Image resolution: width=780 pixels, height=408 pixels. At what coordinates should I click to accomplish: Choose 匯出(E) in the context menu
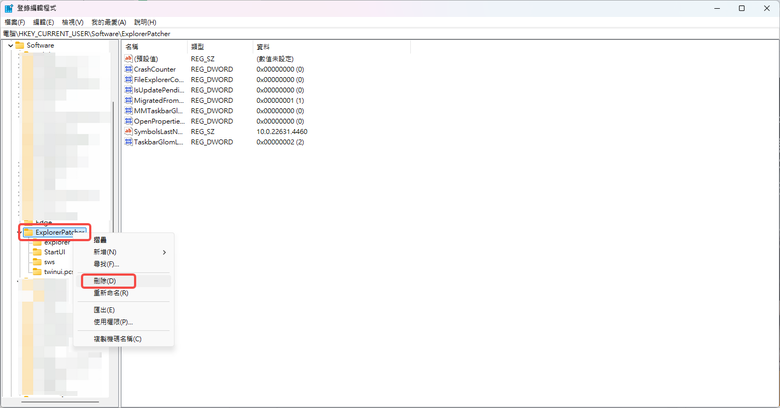pyautogui.click(x=123, y=310)
